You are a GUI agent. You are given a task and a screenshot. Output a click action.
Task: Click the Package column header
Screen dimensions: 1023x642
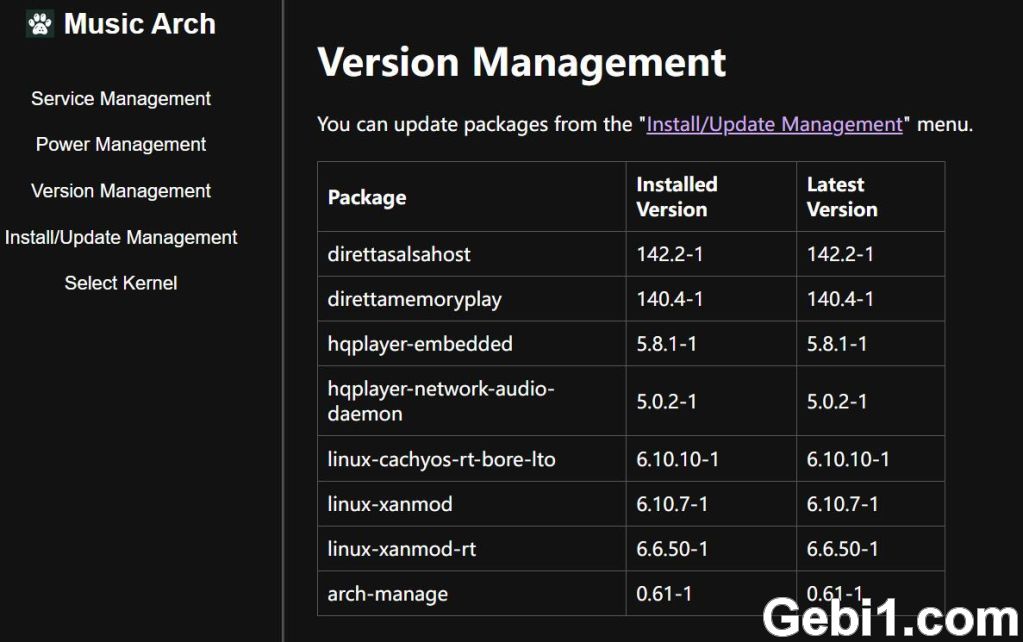pos(367,197)
